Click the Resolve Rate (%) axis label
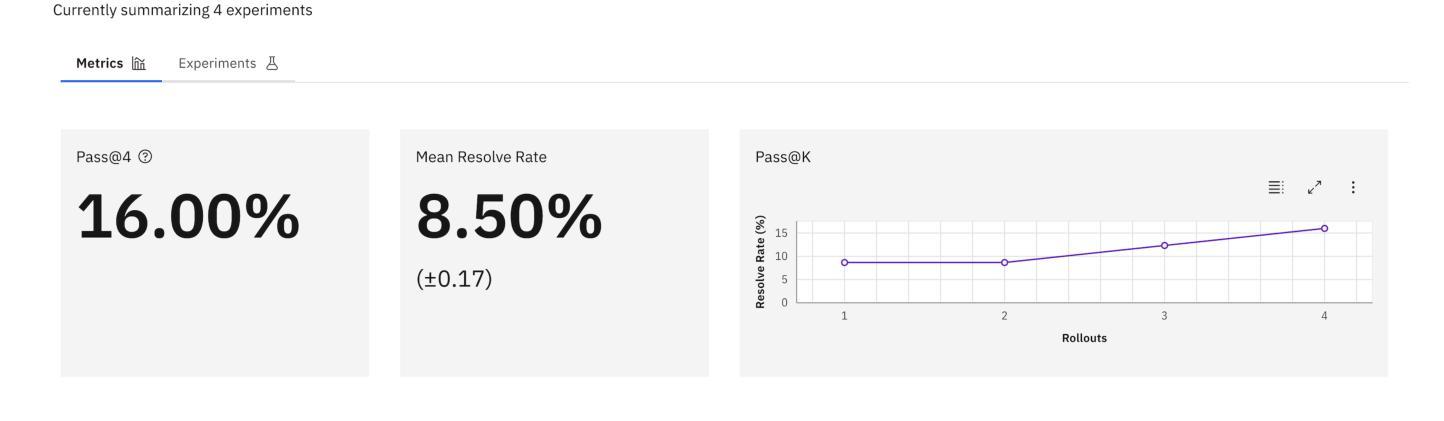Image resolution: width=1444 pixels, height=421 pixels. [x=761, y=262]
